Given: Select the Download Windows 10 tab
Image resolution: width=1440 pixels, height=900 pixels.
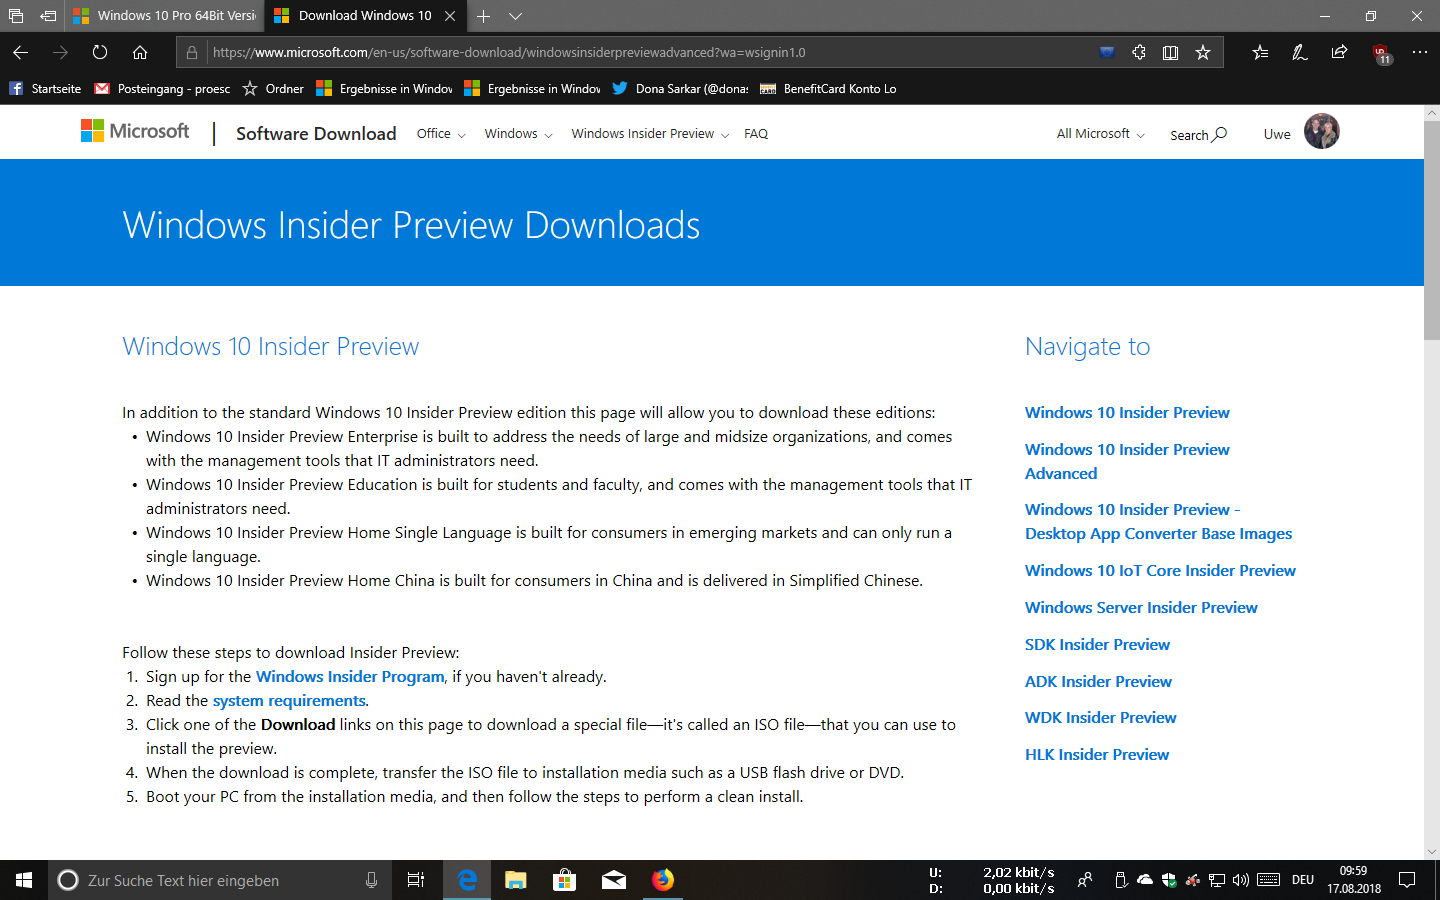Looking at the screenshot, I should click(x=365, y=16).
